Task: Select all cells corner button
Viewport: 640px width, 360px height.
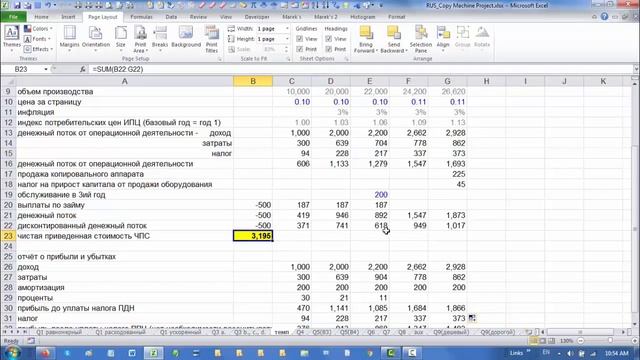Action: click(x=8, y=81)
